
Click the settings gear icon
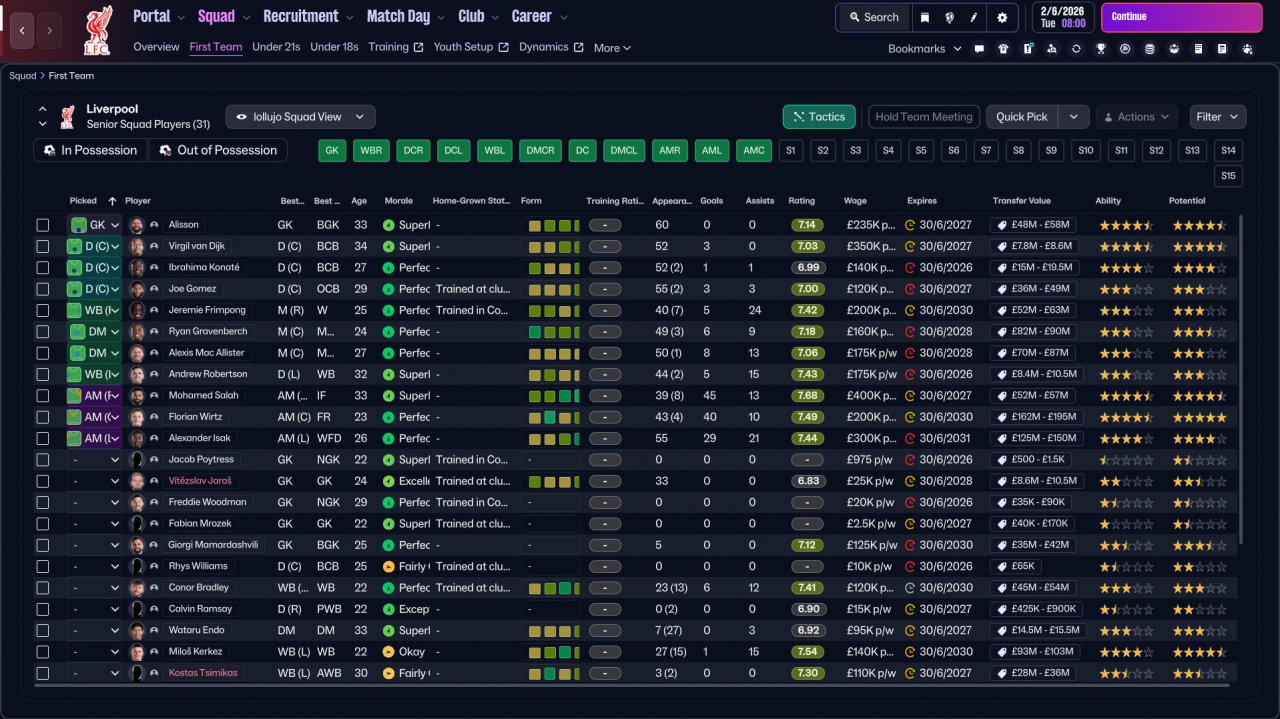[1002, 17]
